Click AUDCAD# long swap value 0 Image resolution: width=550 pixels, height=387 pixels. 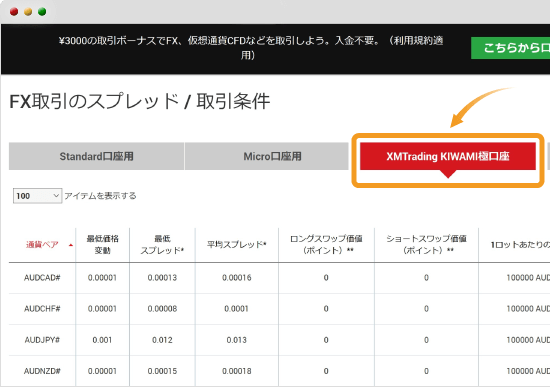326,278
